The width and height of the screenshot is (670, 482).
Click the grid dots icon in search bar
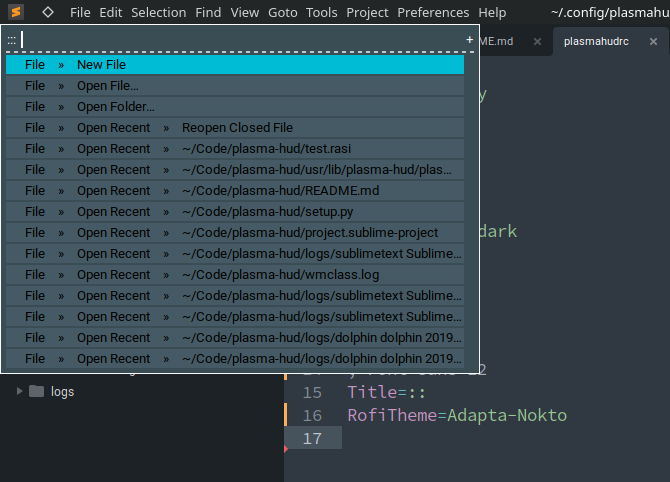(12, 41)
